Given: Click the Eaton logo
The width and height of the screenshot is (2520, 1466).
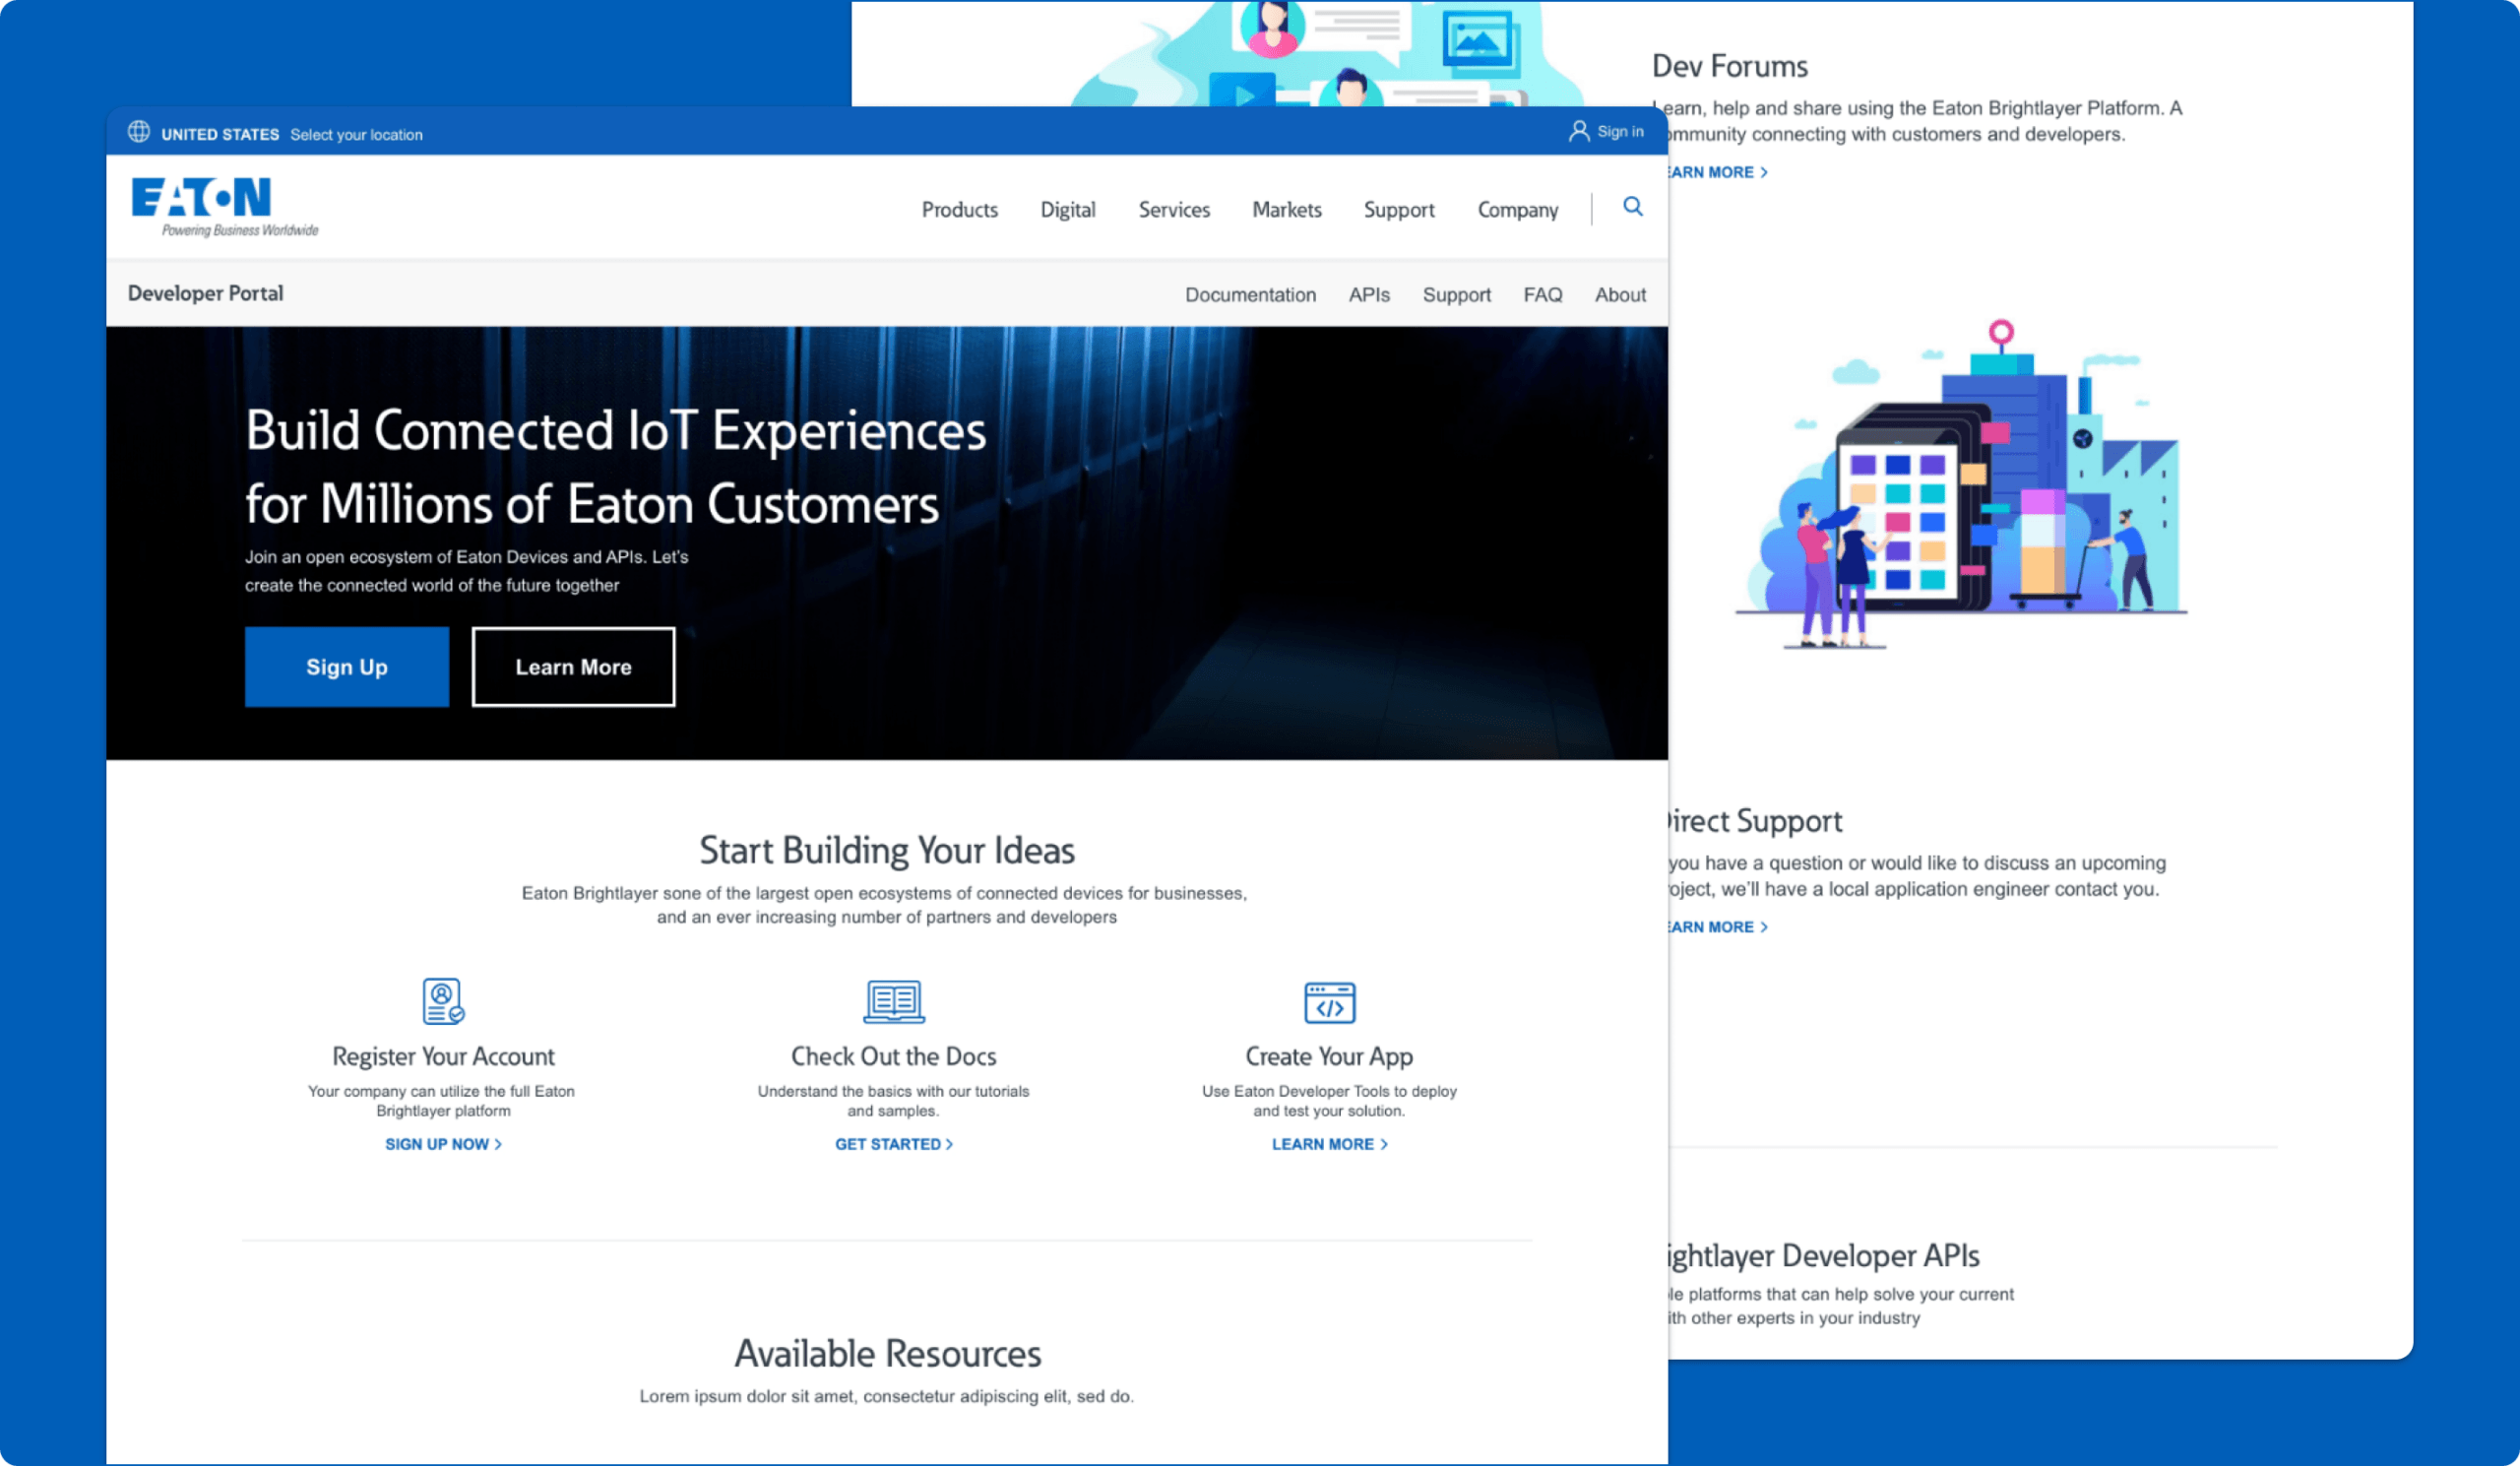Looking at the screenshot, I should tap(200, 202).
